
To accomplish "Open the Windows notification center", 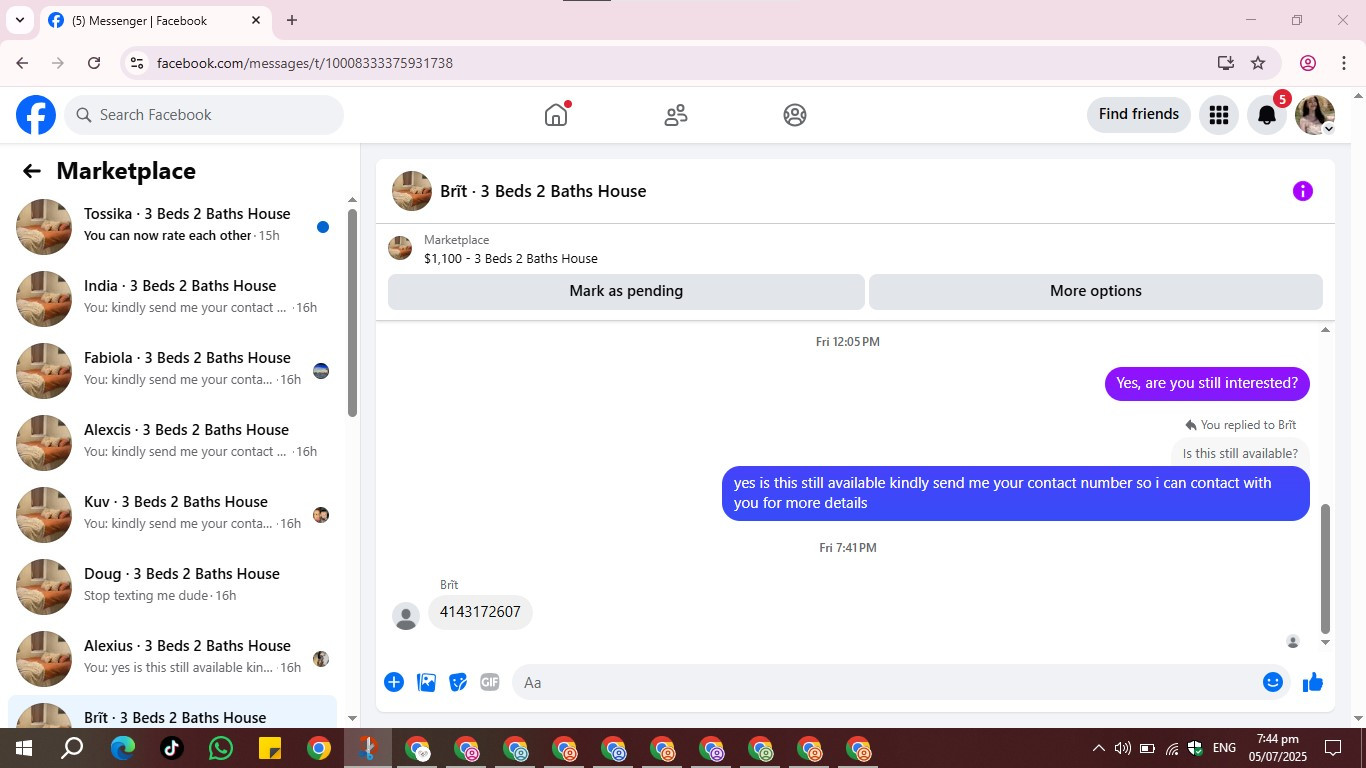I will coord(1333,748).
